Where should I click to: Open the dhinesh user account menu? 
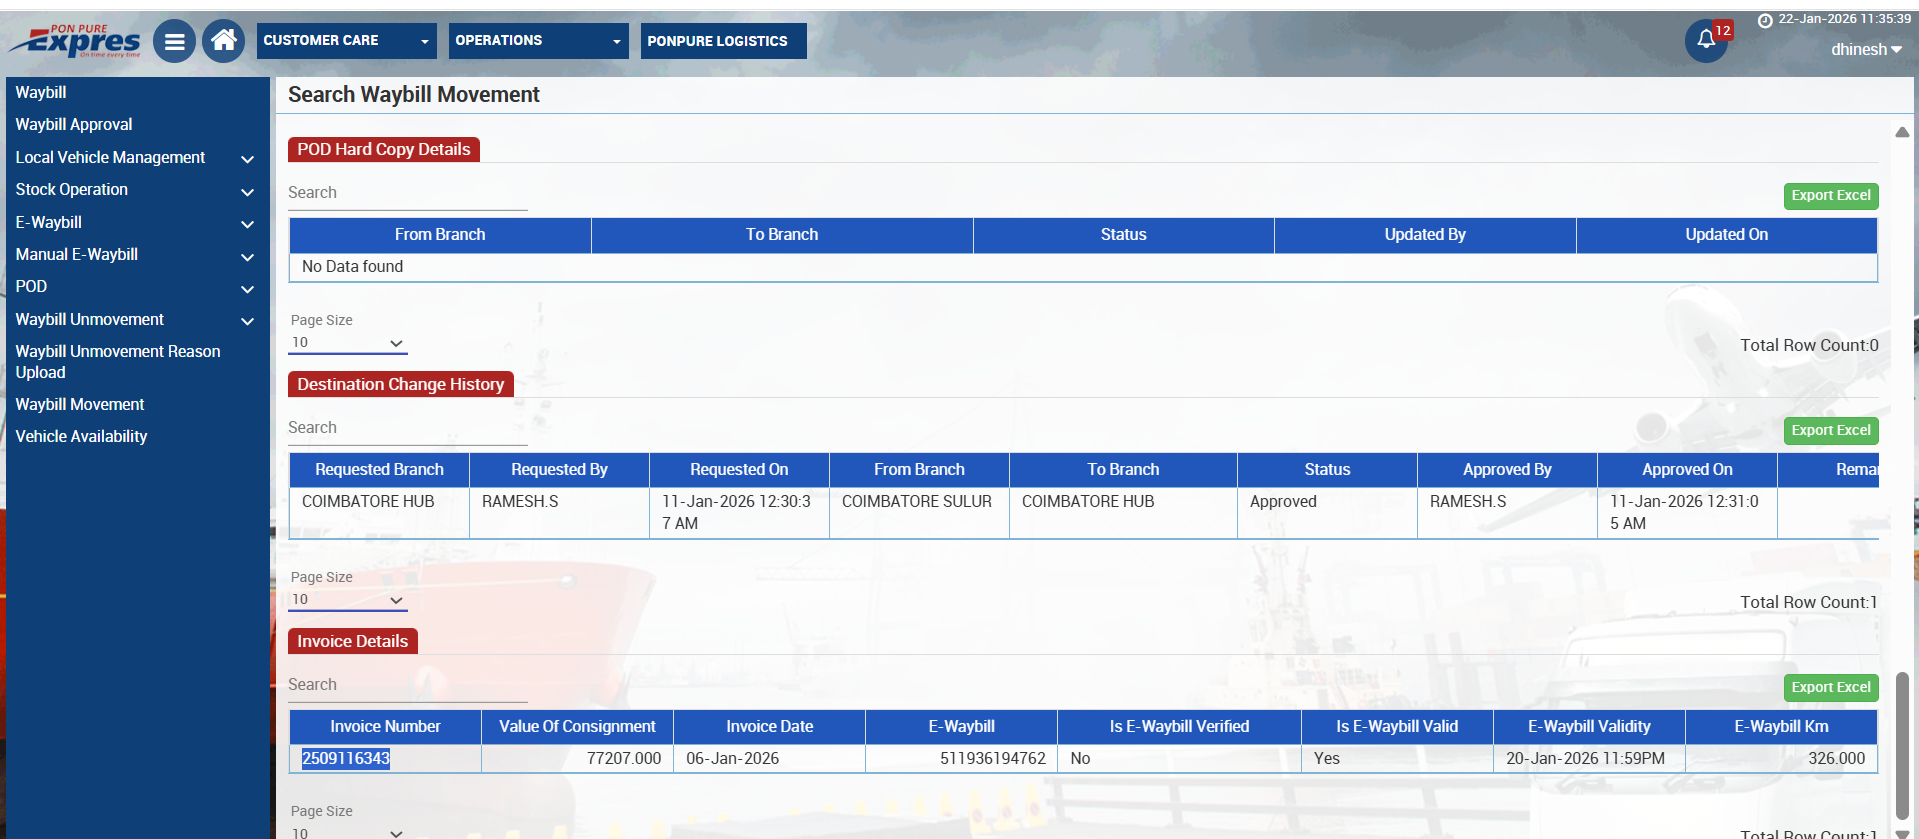[1865, 50]
